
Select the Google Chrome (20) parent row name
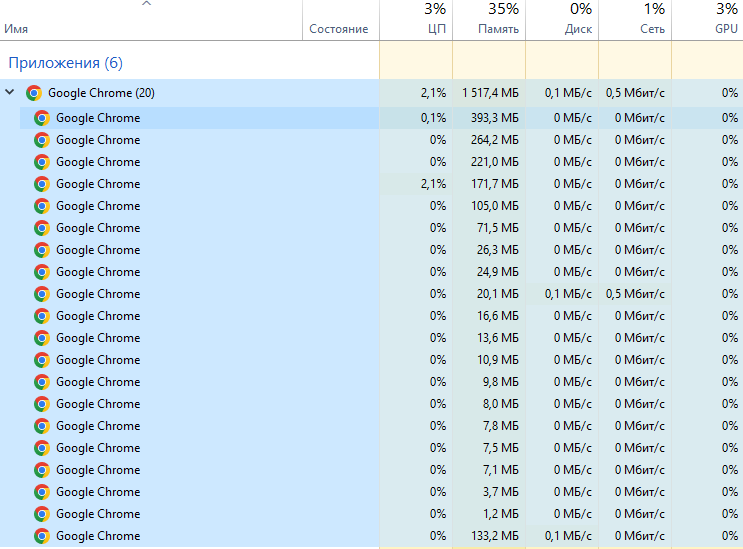pos(101,93)
